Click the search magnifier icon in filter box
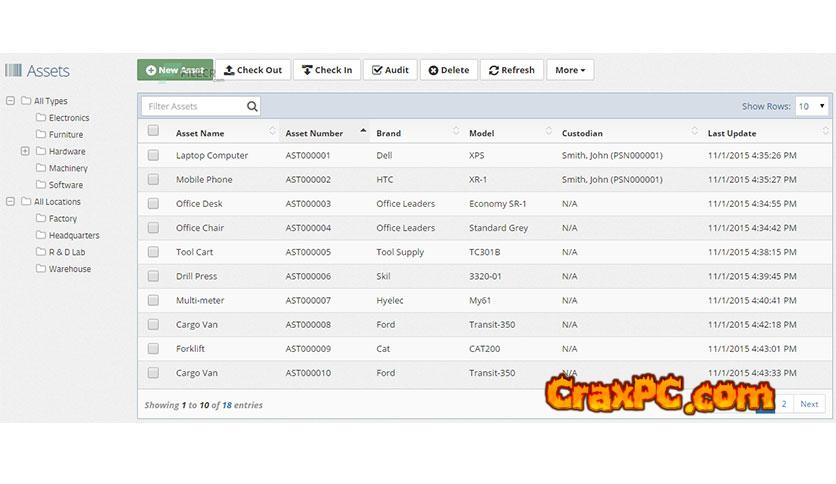This screenshot has height=484, width=836. pyautogui.click(x=253, y=106)
